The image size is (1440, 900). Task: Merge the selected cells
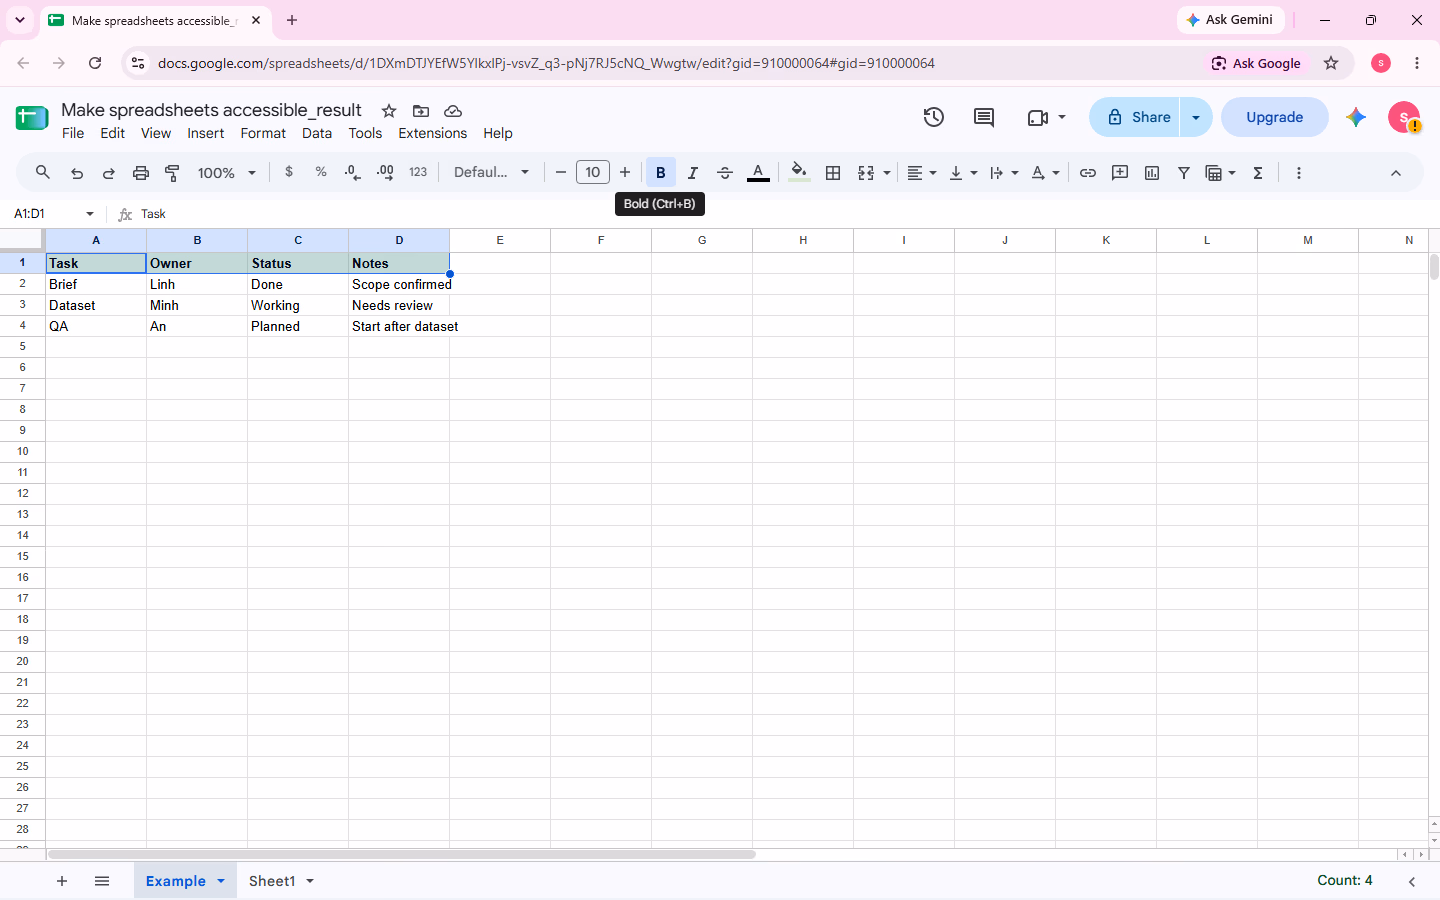[x=866, y=173]
